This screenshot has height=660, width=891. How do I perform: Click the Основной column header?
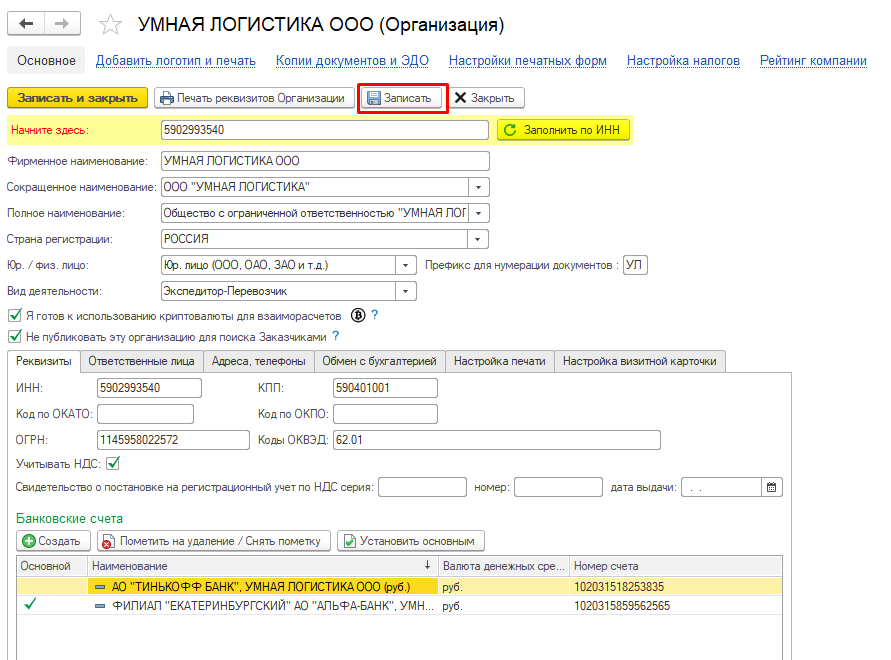(52, 566)
